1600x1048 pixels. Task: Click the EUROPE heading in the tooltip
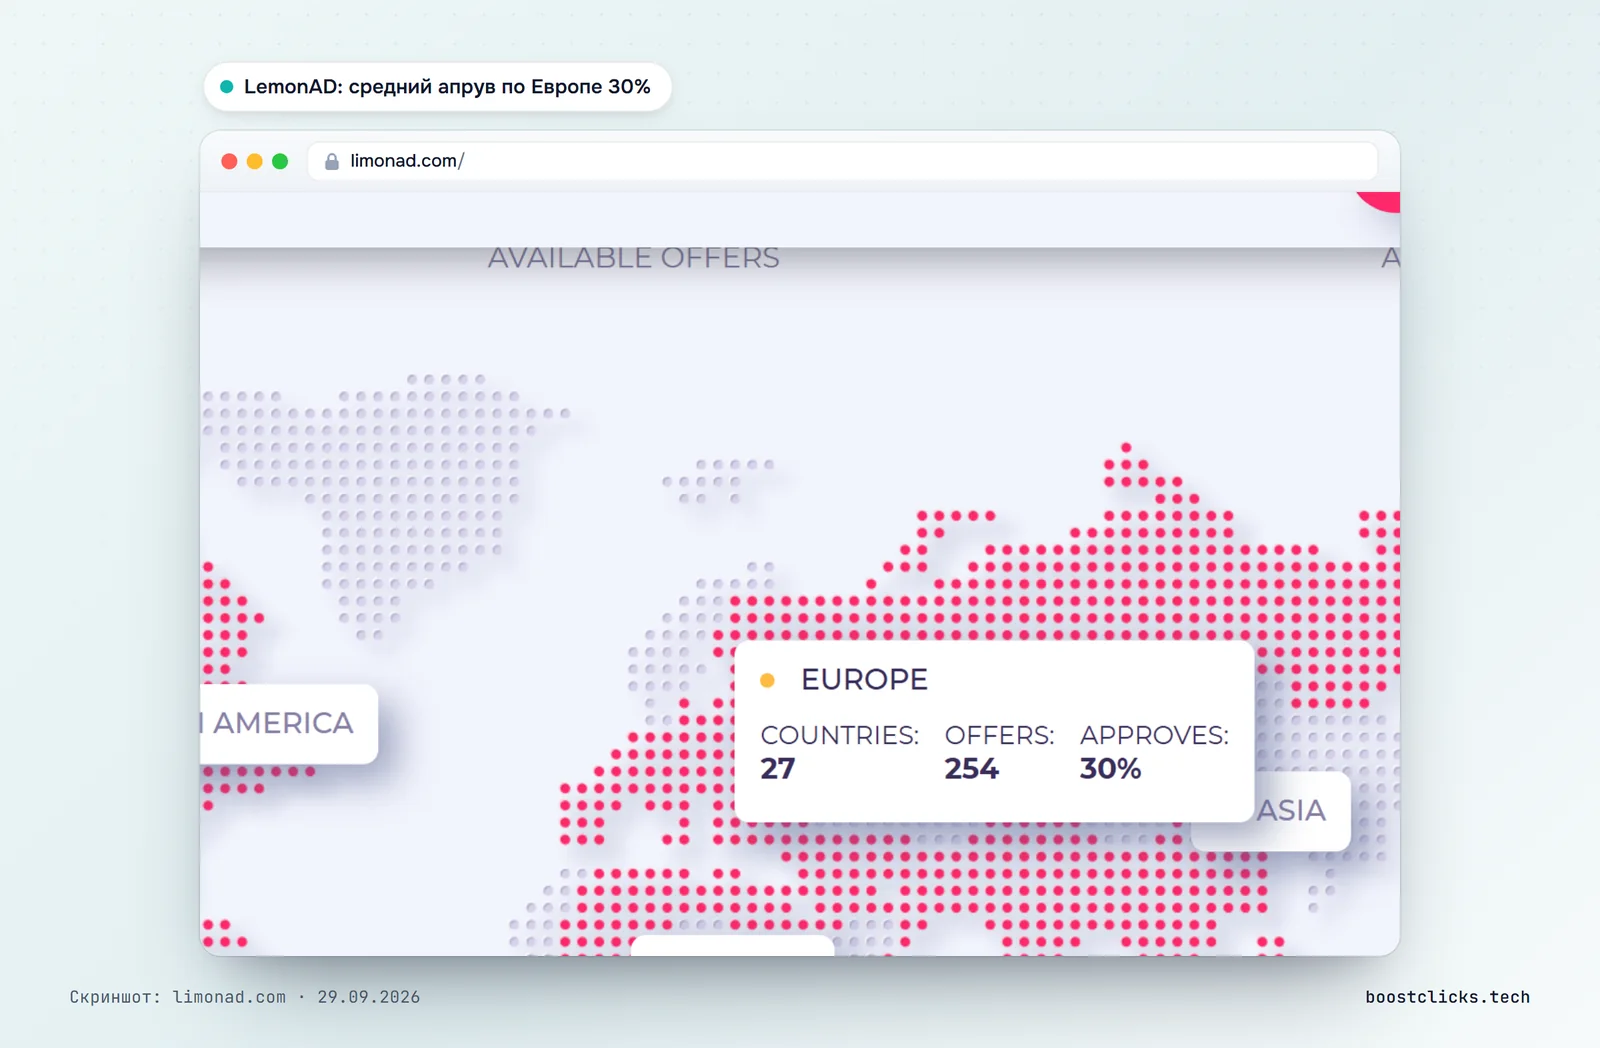tap(864, 680)
